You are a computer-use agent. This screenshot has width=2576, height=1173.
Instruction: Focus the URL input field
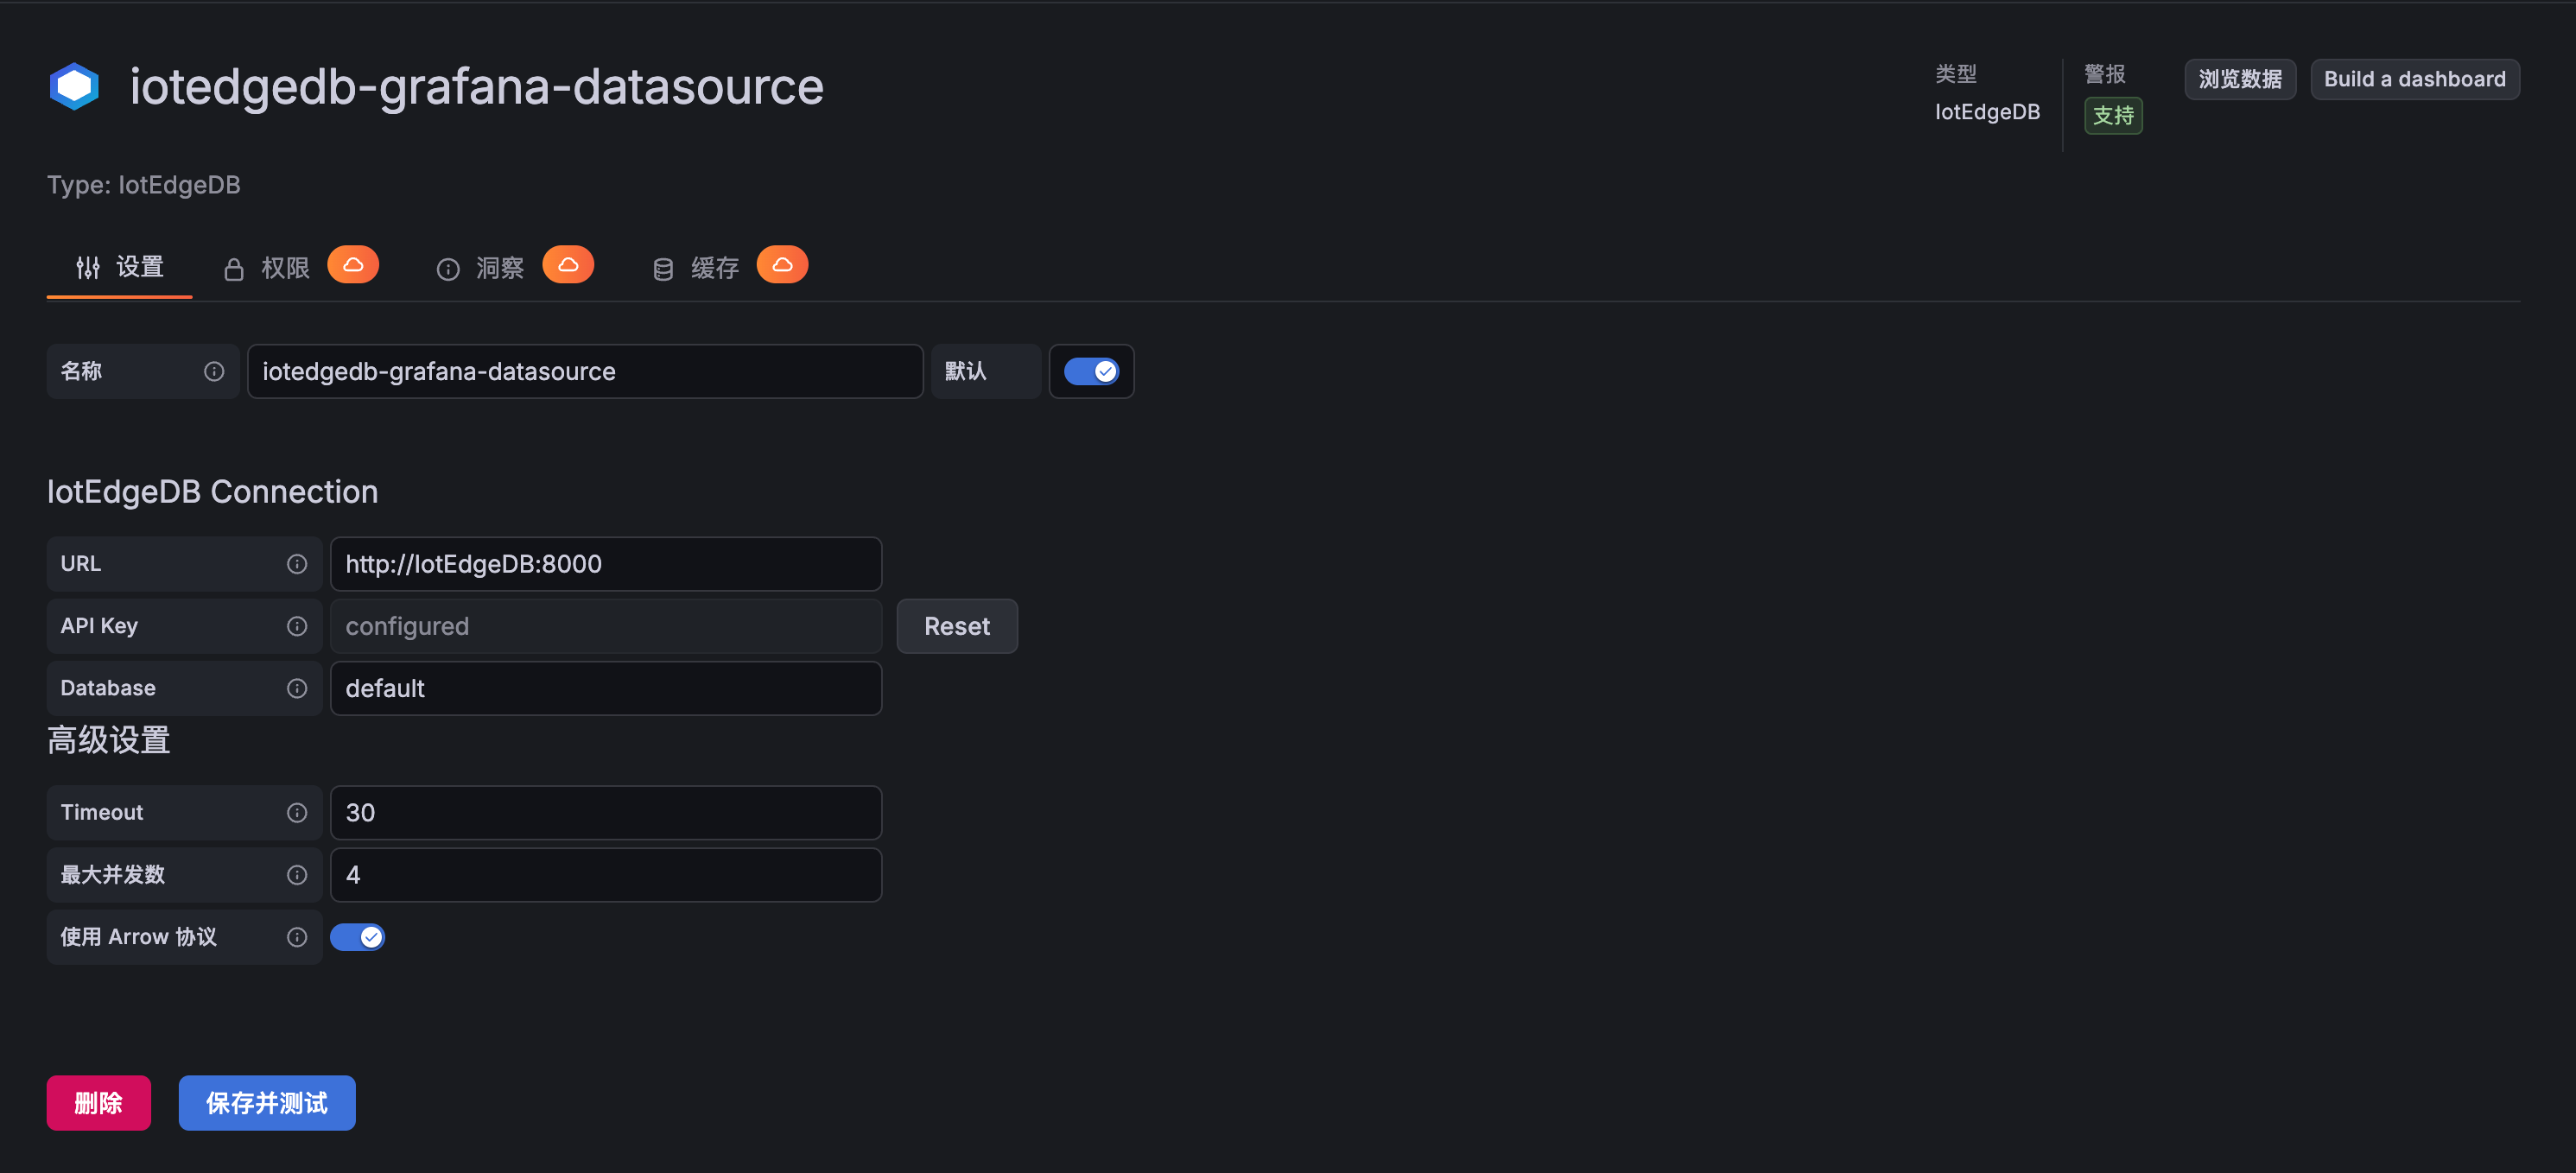click(606, 564)
